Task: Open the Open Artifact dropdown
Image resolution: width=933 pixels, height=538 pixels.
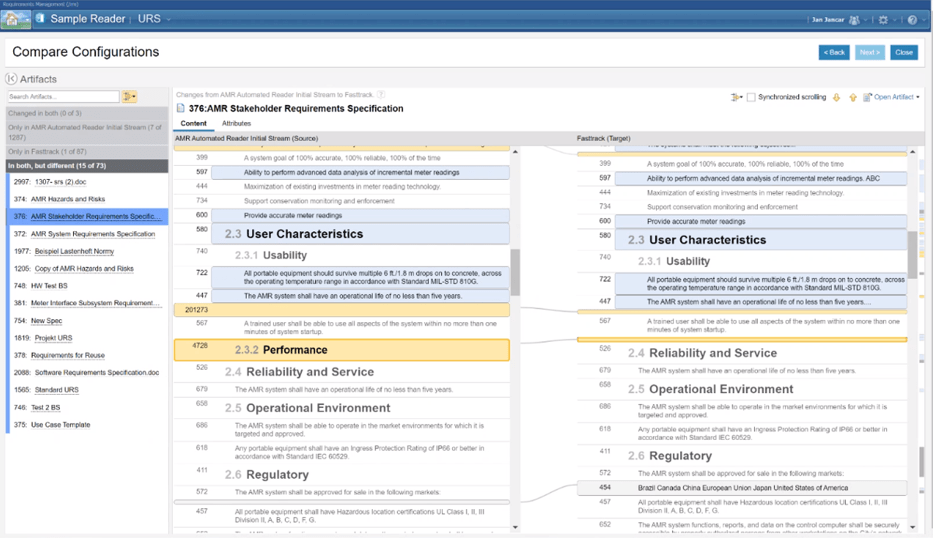Action: click(894, 97)
